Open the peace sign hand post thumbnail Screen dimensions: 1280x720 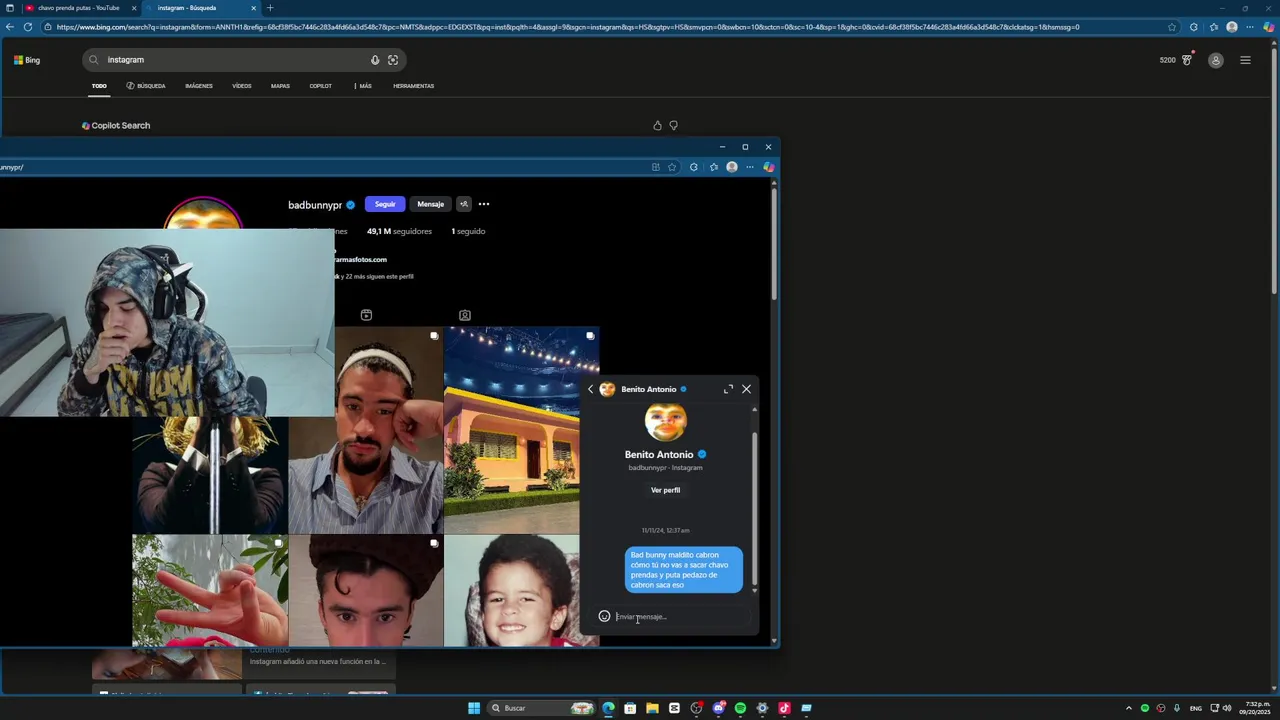click(x=210, y=590)
